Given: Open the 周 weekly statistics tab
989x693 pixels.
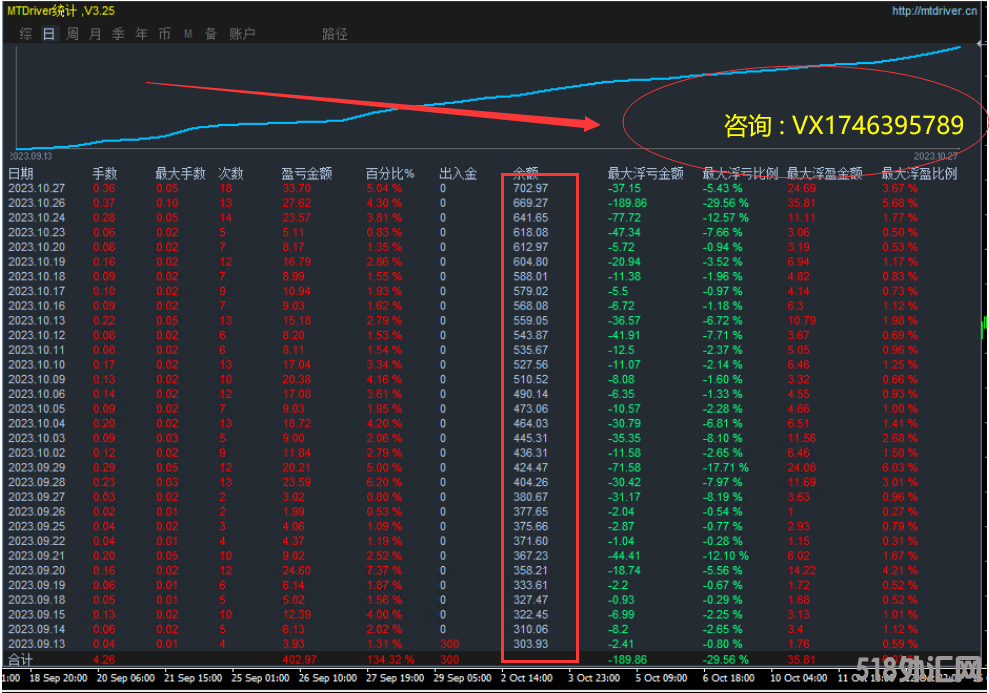Looking at the screenshot, I should [72, 34].
